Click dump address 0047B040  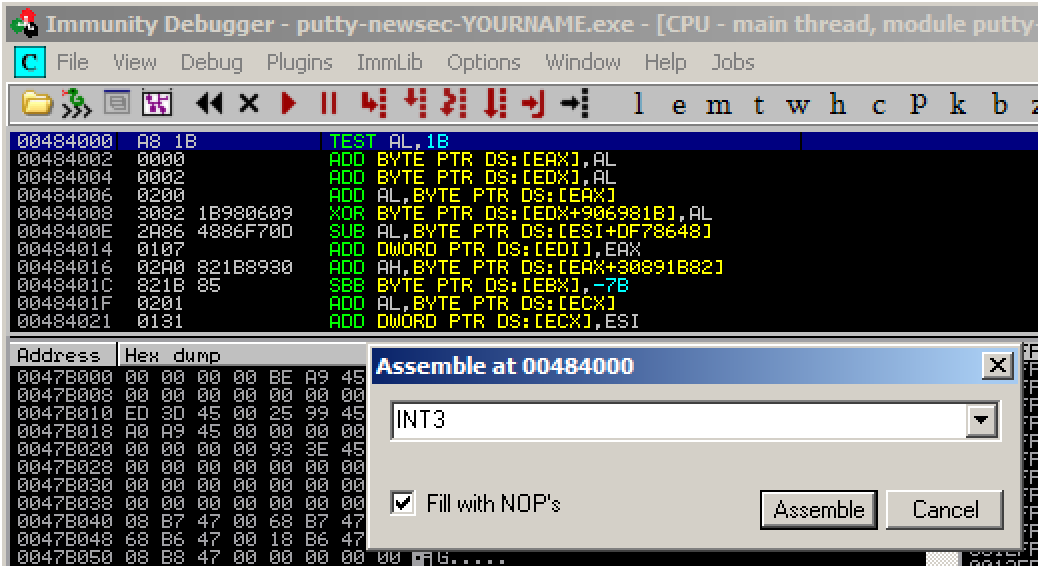coord(65,521)
